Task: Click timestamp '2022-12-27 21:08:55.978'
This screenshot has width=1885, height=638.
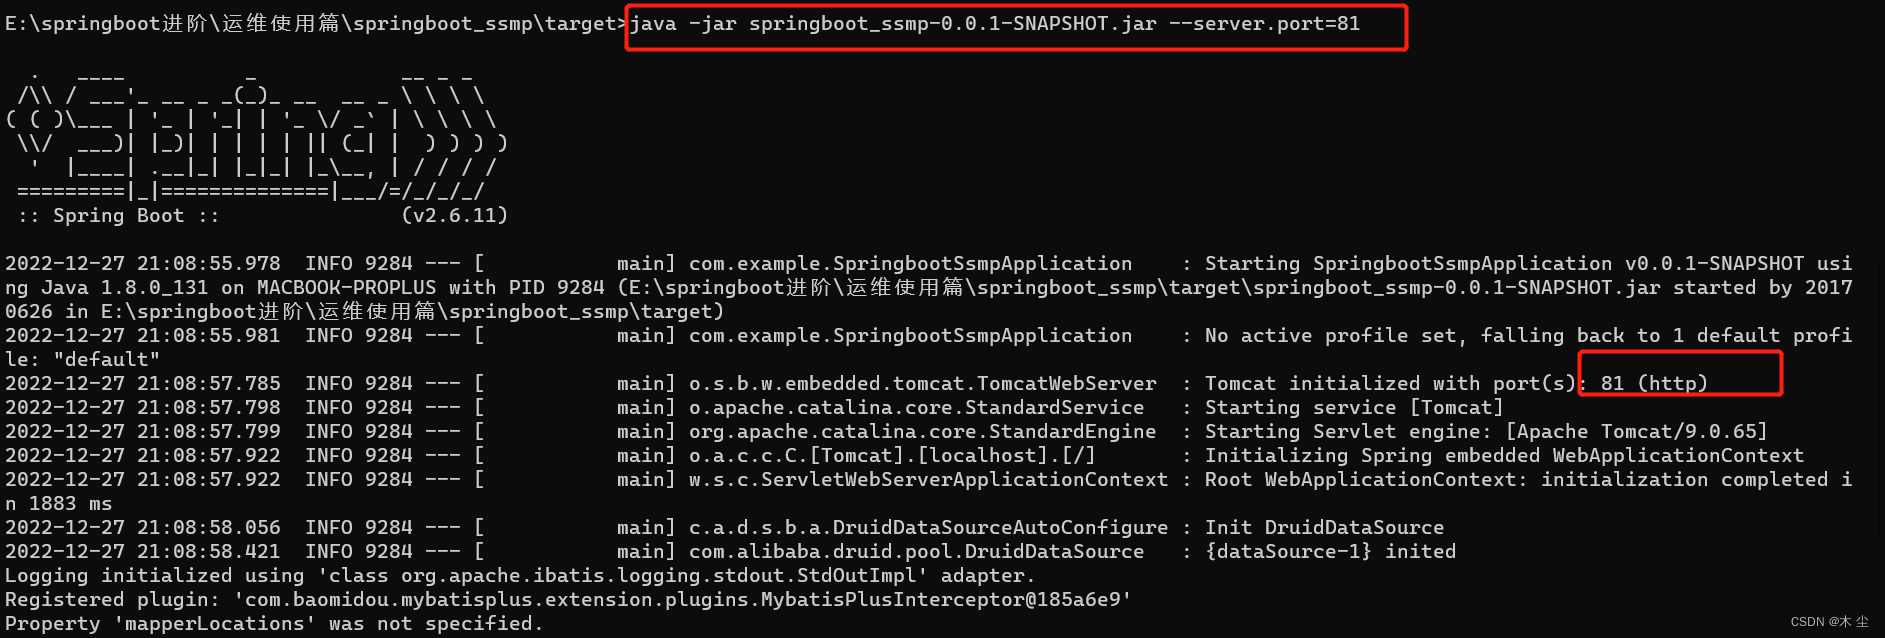Action: (143, 263)
